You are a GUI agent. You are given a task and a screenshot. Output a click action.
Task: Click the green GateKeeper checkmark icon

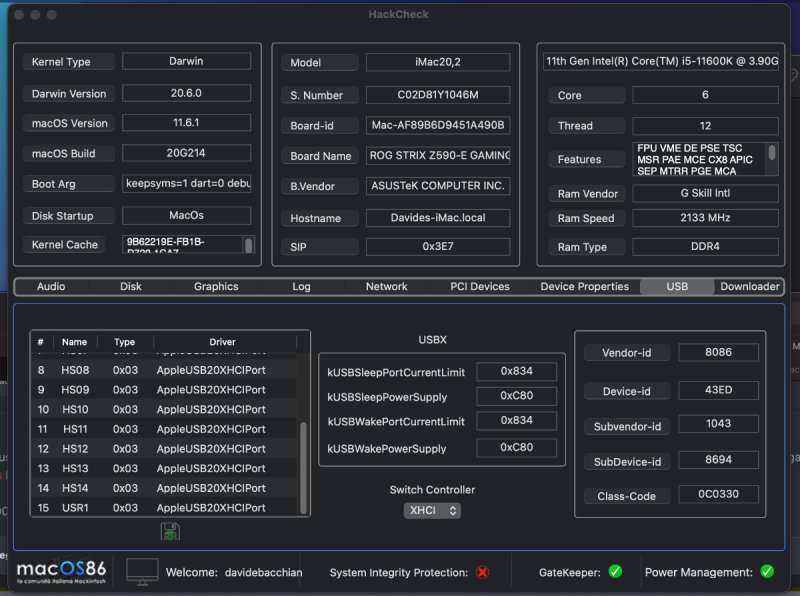[x=615, y=572]
